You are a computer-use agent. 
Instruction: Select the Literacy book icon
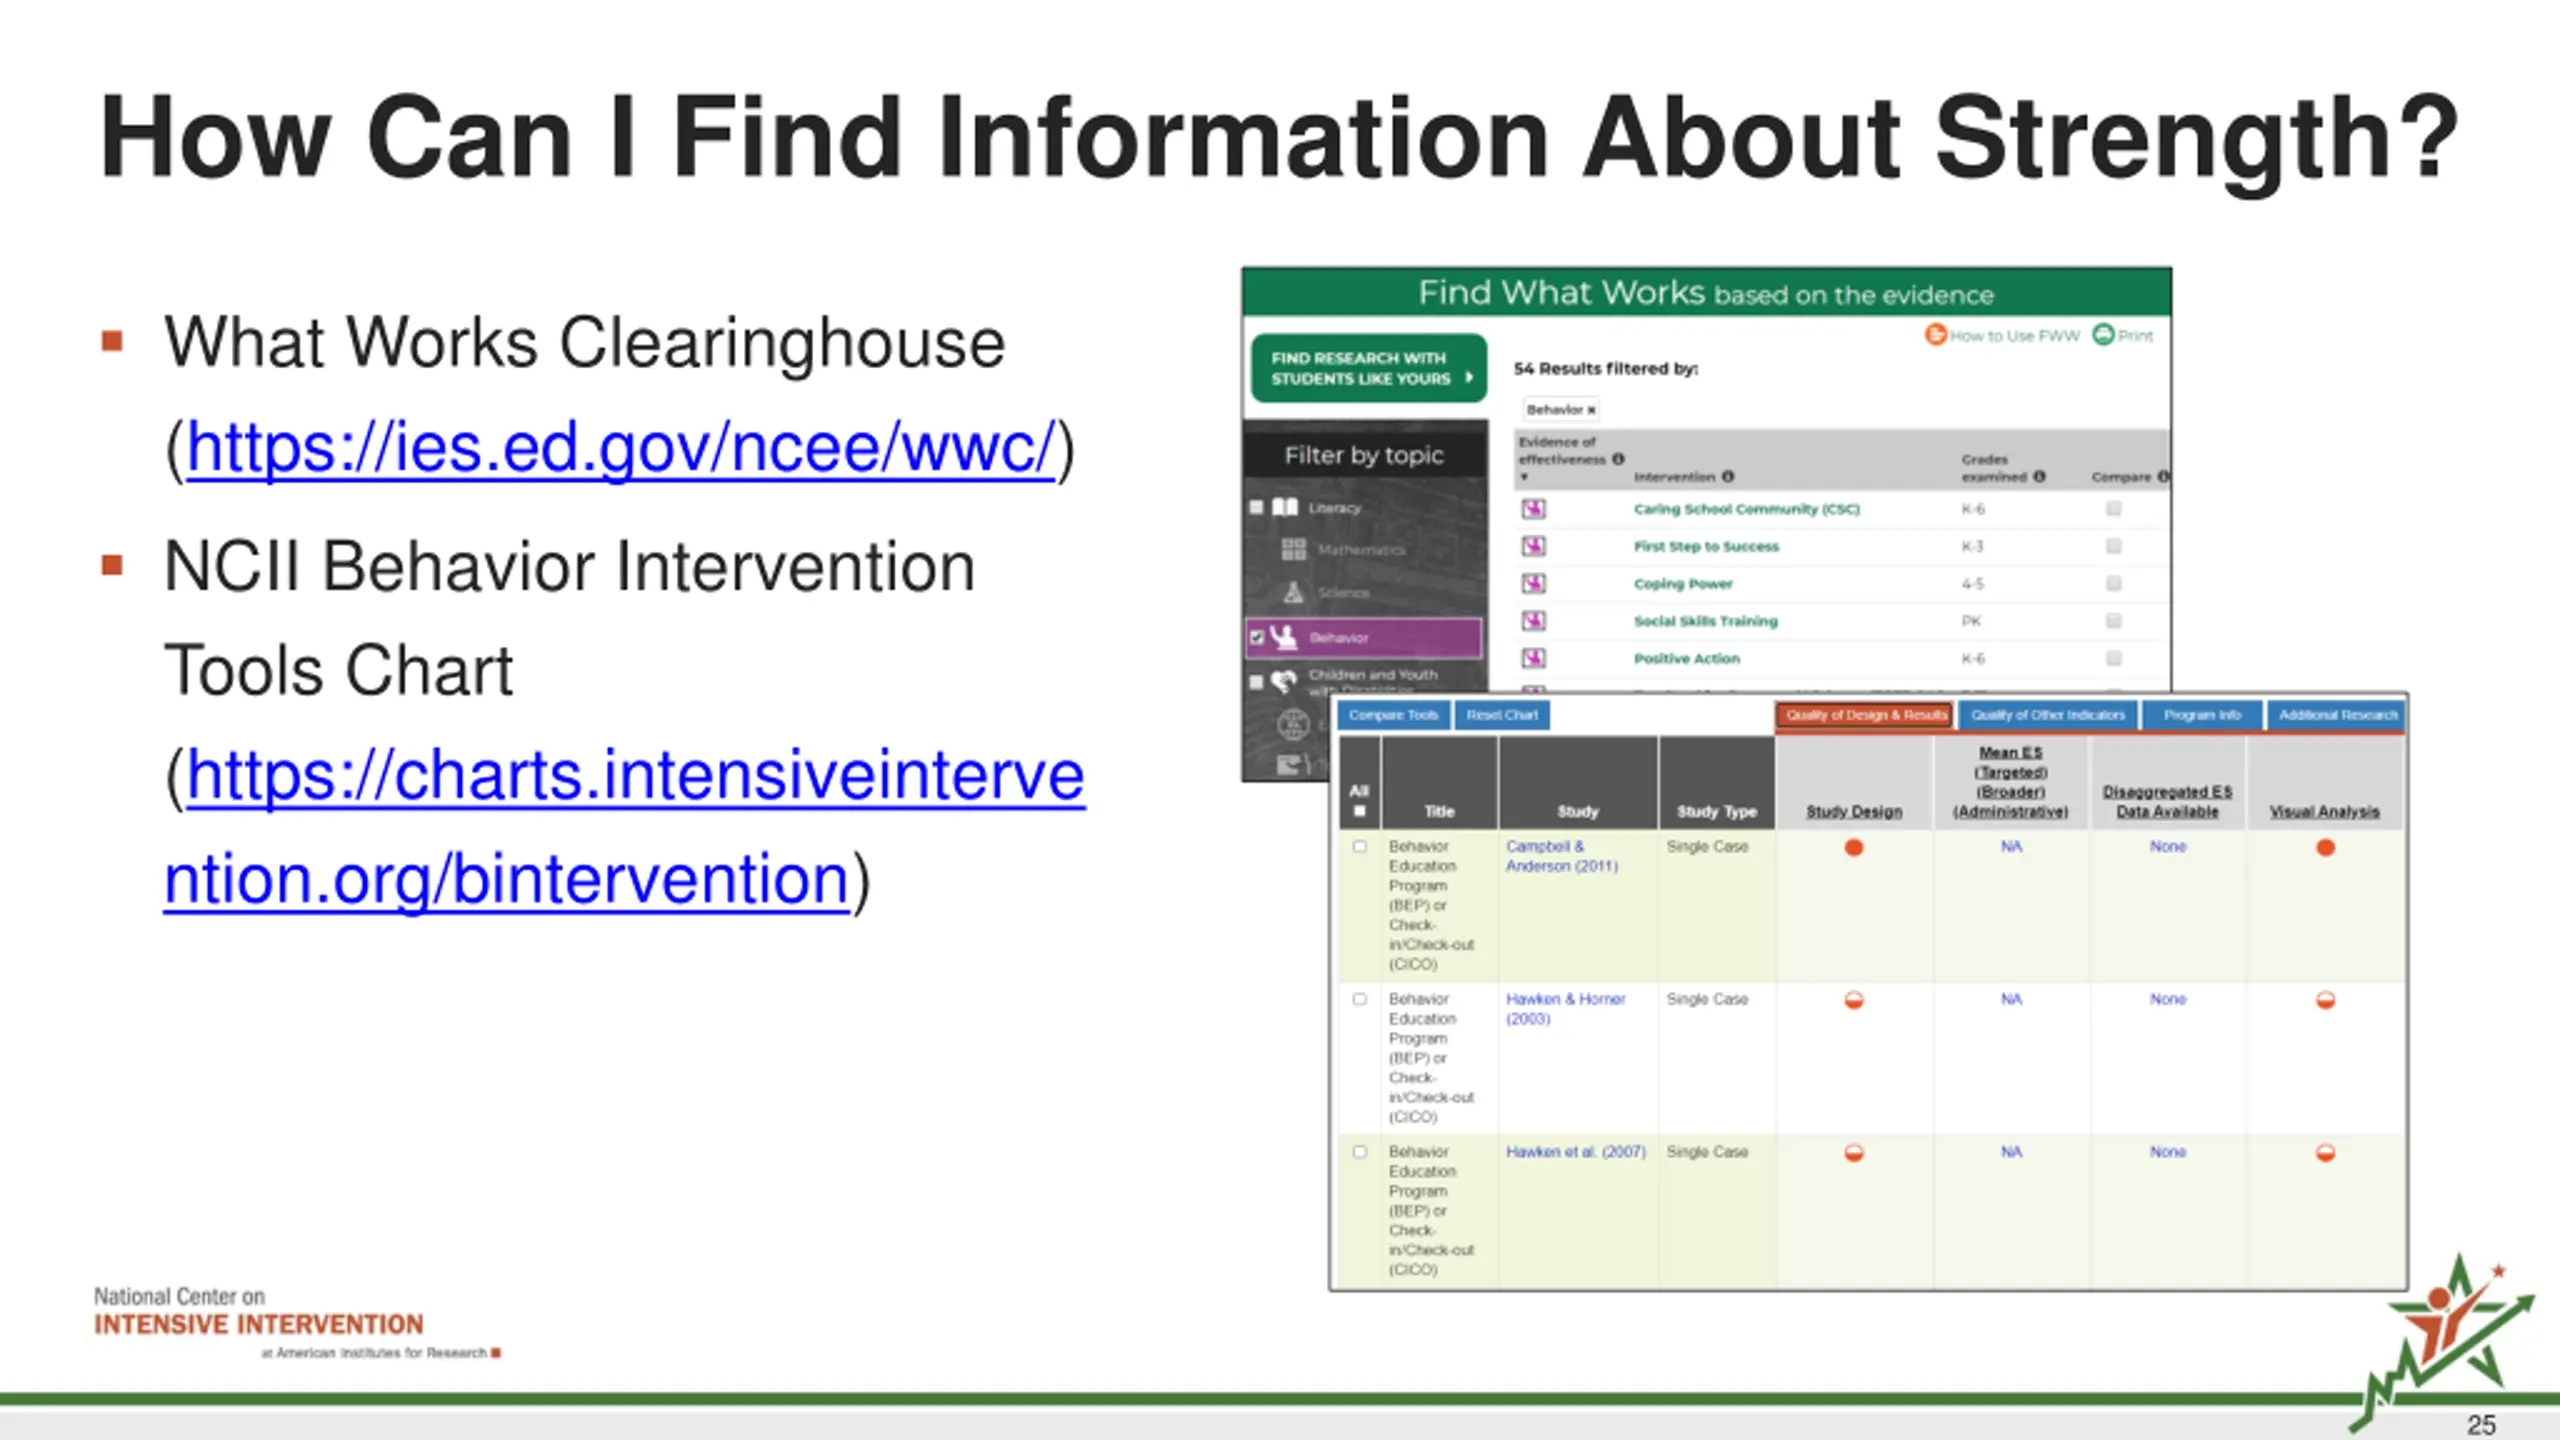(x=1285, y=507)
